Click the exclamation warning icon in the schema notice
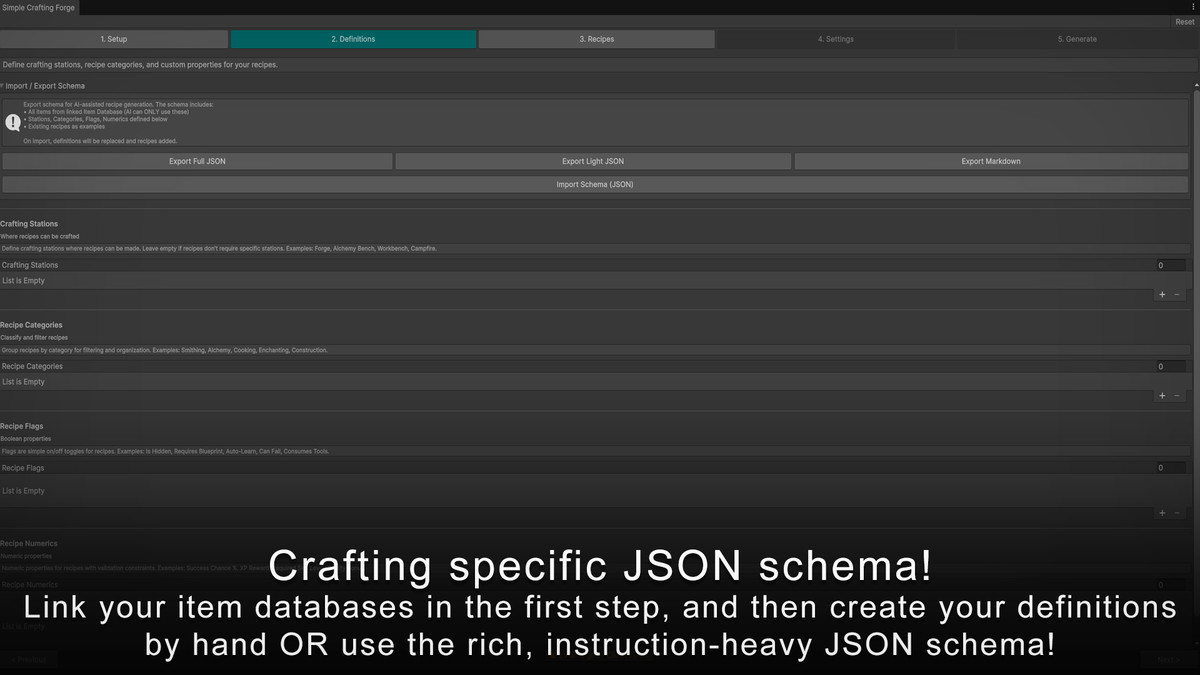 pyautogui.click(x=13, y=122)
